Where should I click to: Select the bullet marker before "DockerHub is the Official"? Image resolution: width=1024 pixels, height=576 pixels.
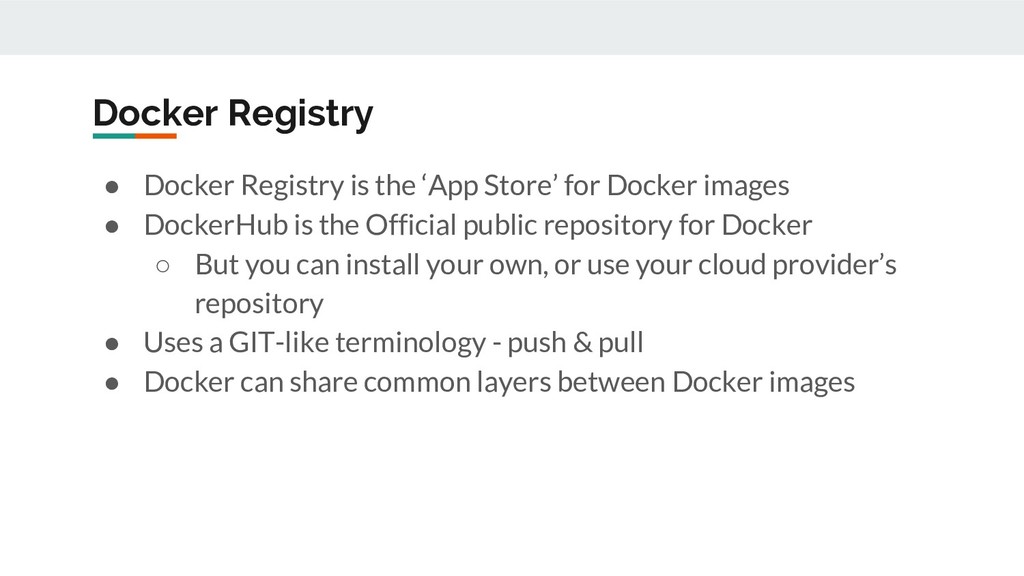click(x=112, y=227)
